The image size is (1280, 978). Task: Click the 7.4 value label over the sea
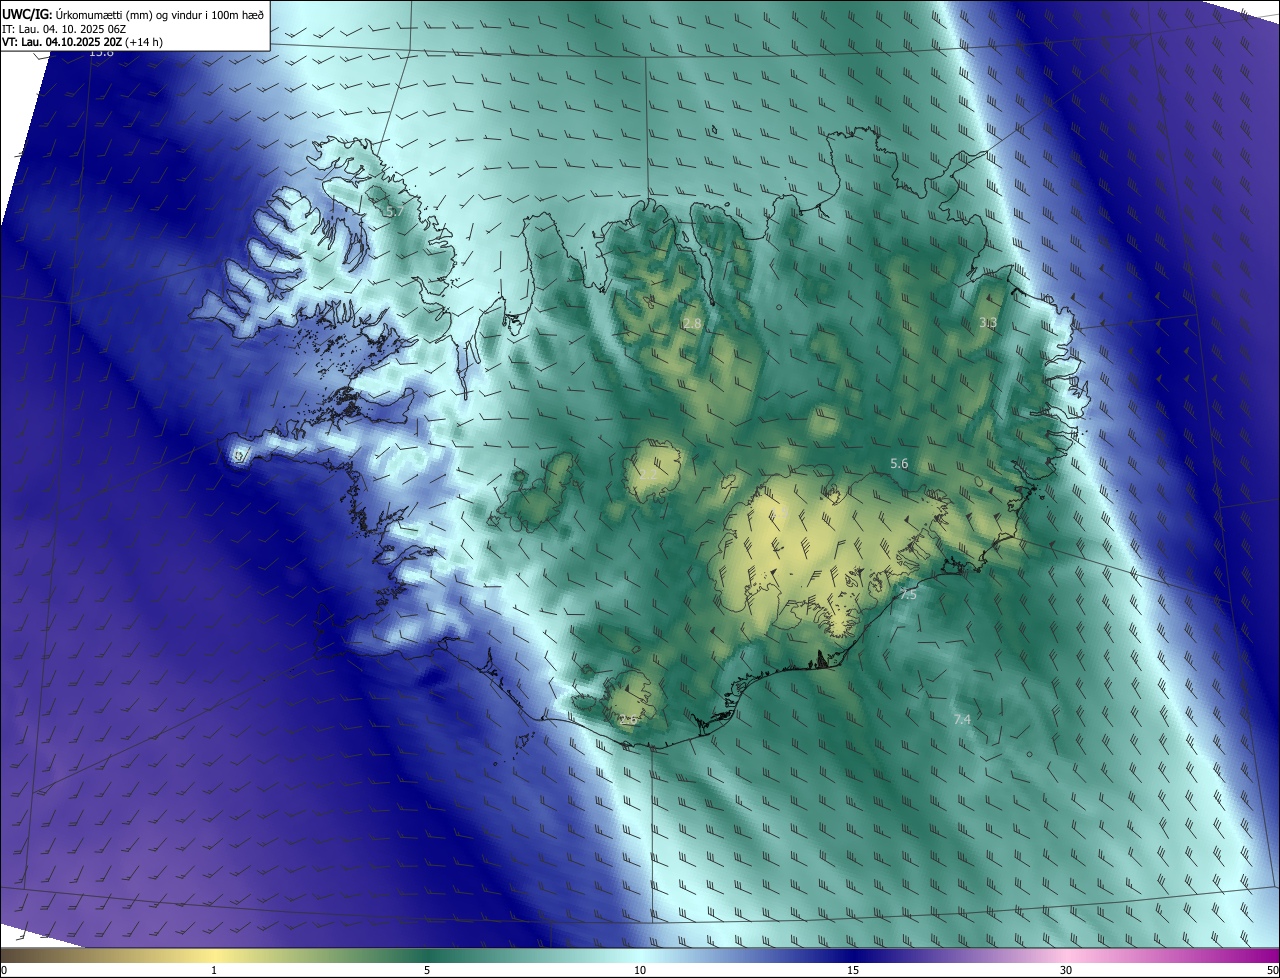(962, 719)
